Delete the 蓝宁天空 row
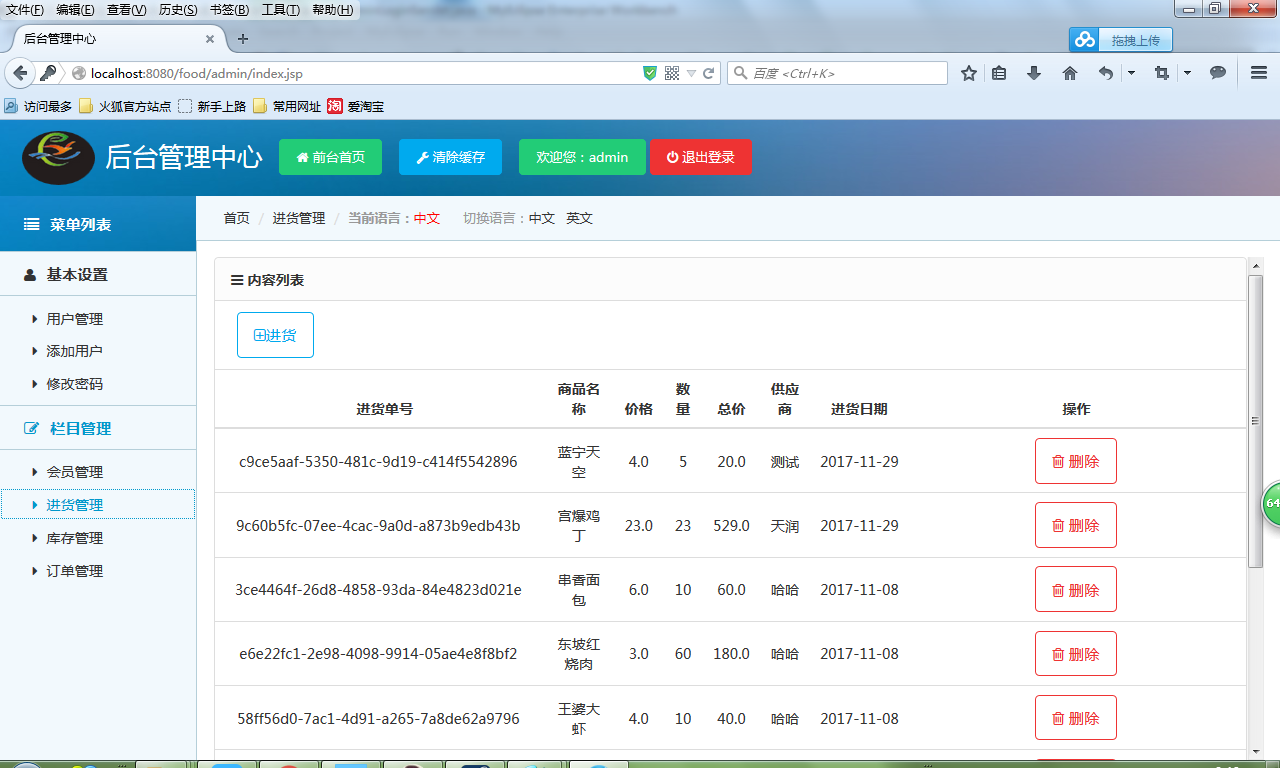1280x768 pixels. tap(1076, 461)
